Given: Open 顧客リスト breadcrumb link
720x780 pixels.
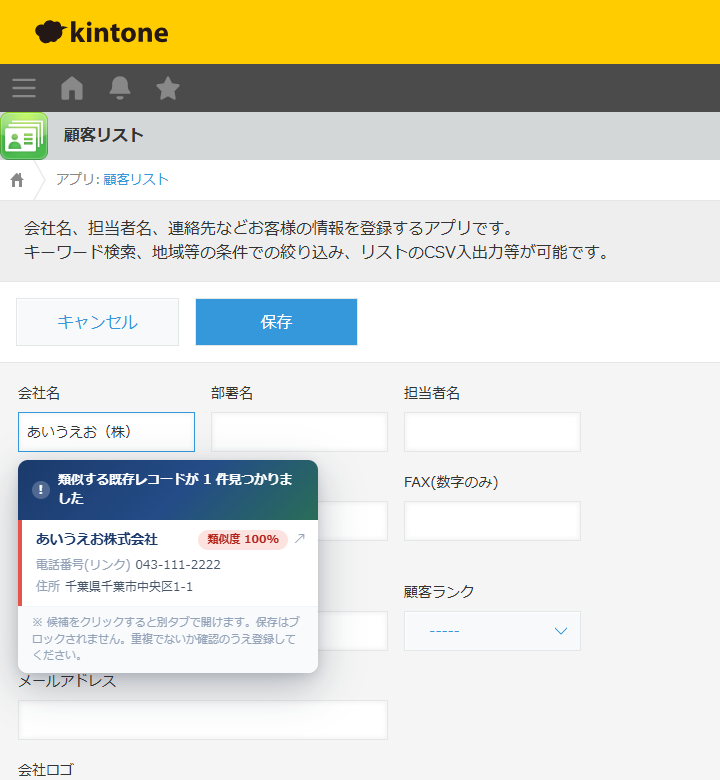Looking at the screenshot, I should tap(136, 179).
